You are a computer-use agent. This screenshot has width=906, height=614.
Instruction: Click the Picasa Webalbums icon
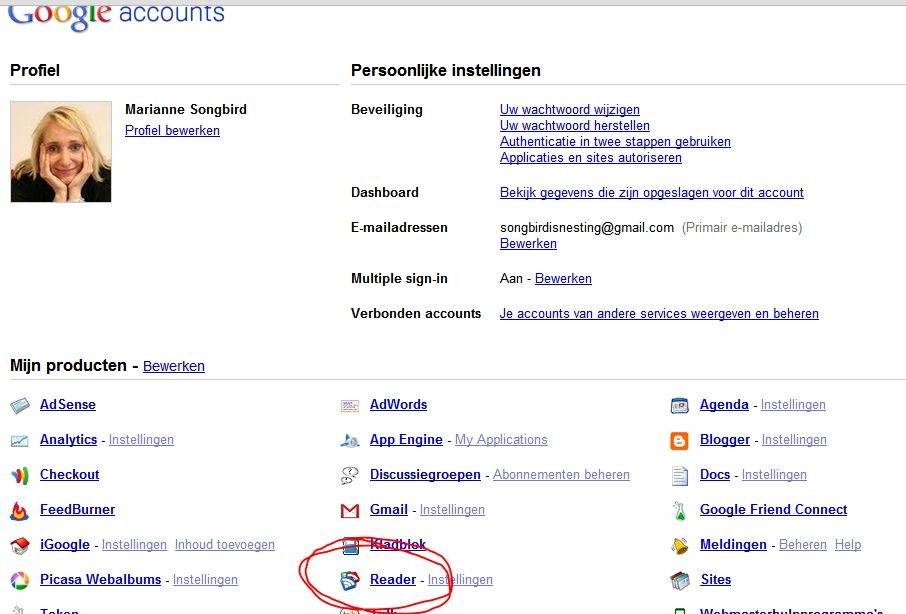[x=20, y=580]
